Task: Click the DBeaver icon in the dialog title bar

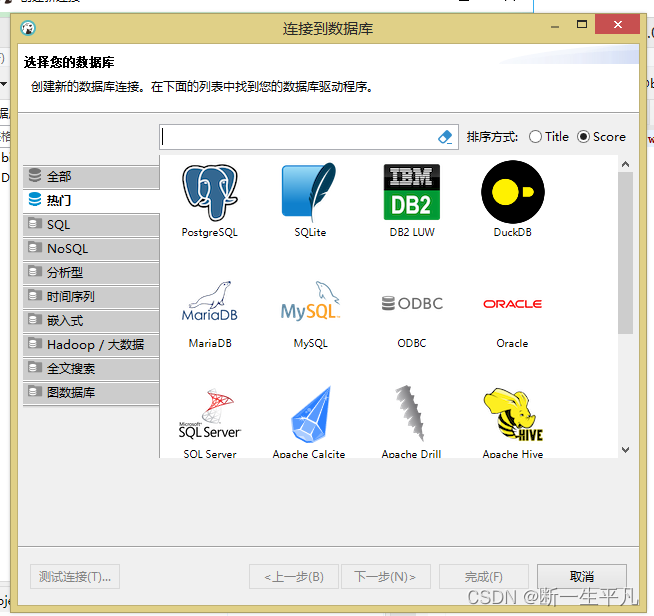Action: 28,28
